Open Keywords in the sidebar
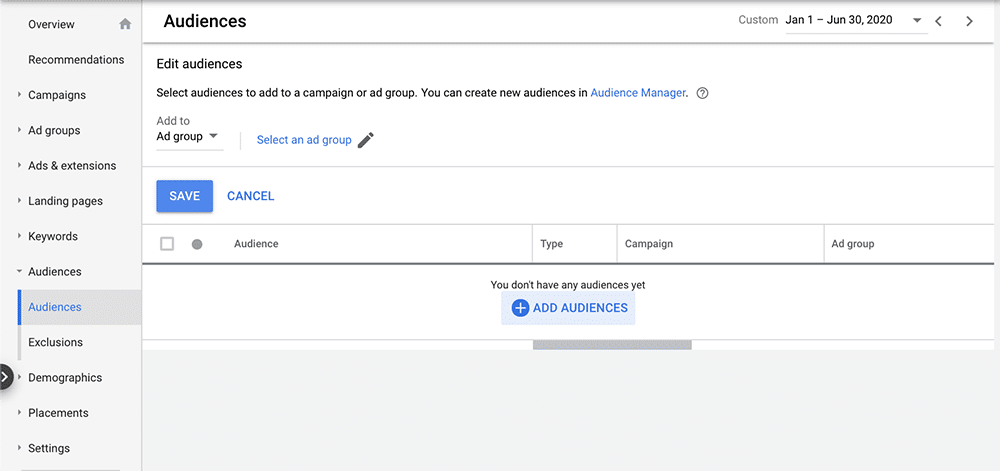1000x471 pixels. [53, 236]
